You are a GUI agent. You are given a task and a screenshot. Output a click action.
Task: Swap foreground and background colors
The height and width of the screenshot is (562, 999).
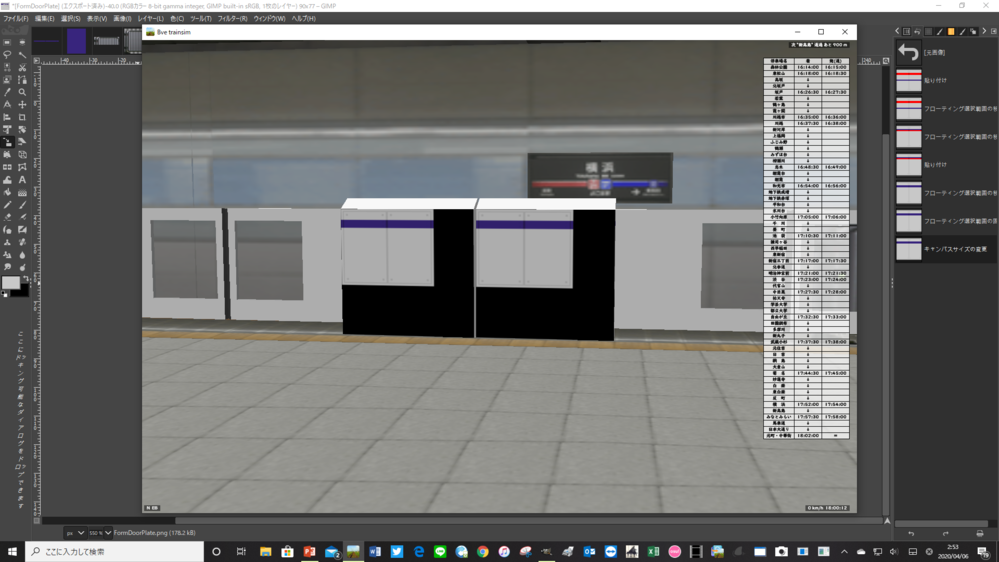click(x=25, y=279)
